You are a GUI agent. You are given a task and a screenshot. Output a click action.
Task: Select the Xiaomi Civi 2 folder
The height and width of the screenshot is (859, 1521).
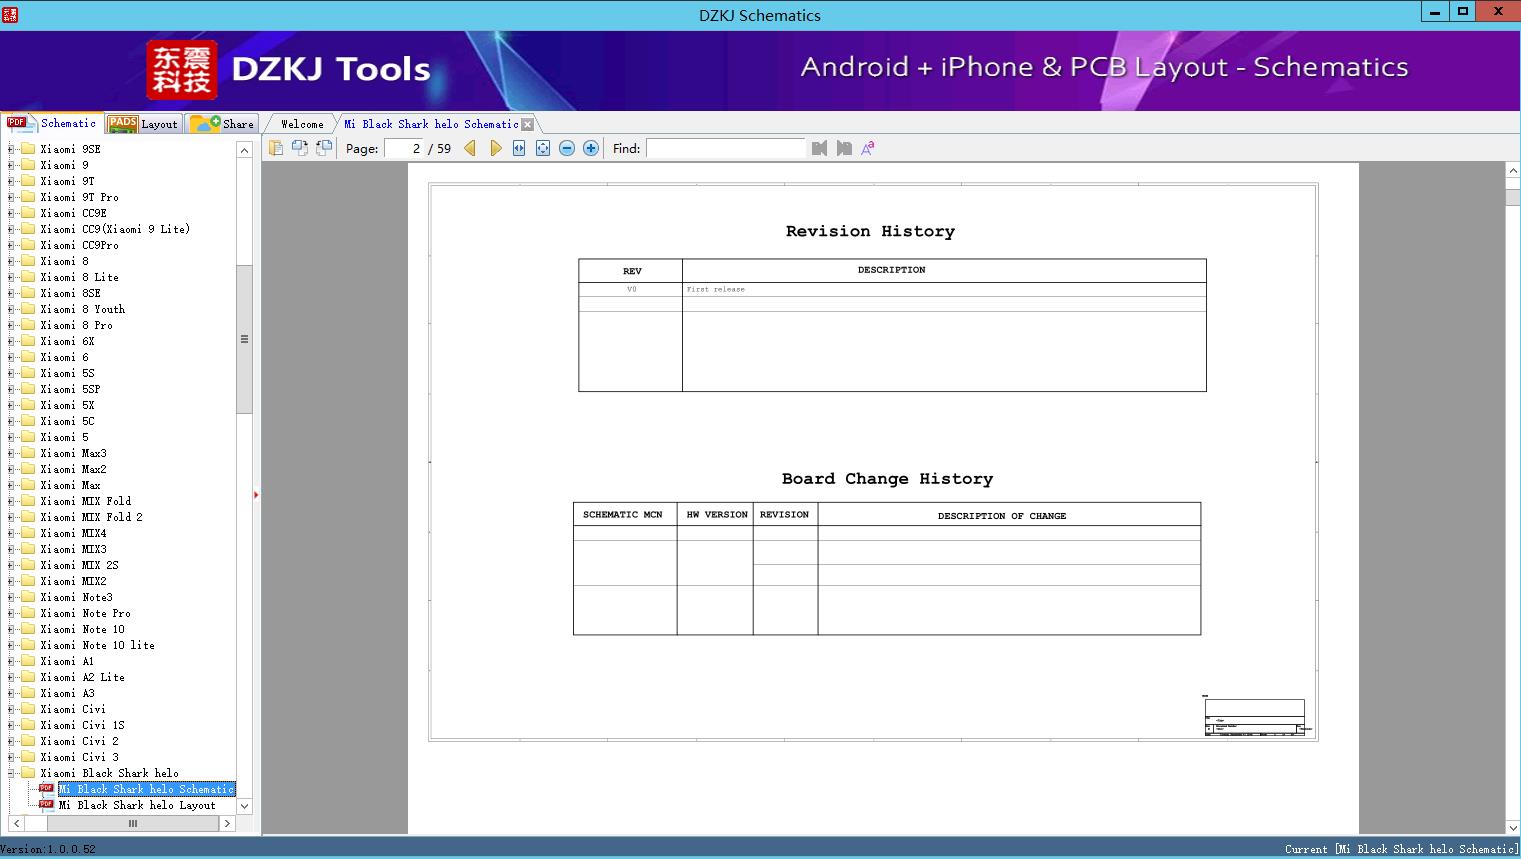click(x=79, y=741)
